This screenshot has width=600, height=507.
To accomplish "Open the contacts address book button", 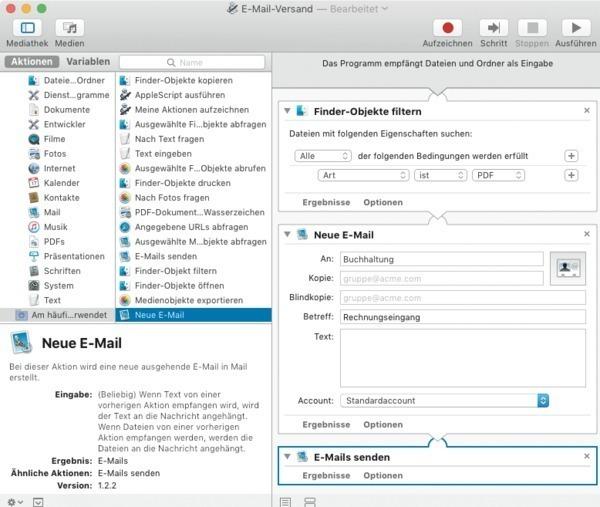I will [x=568, y=268].
